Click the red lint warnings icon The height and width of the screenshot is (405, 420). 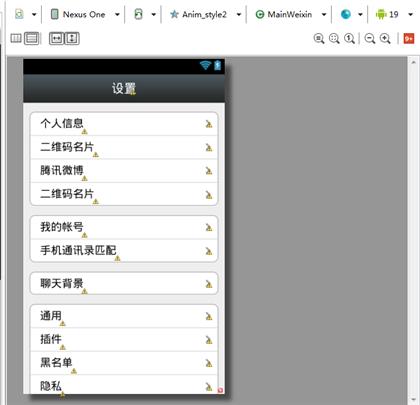pos(409,39)
